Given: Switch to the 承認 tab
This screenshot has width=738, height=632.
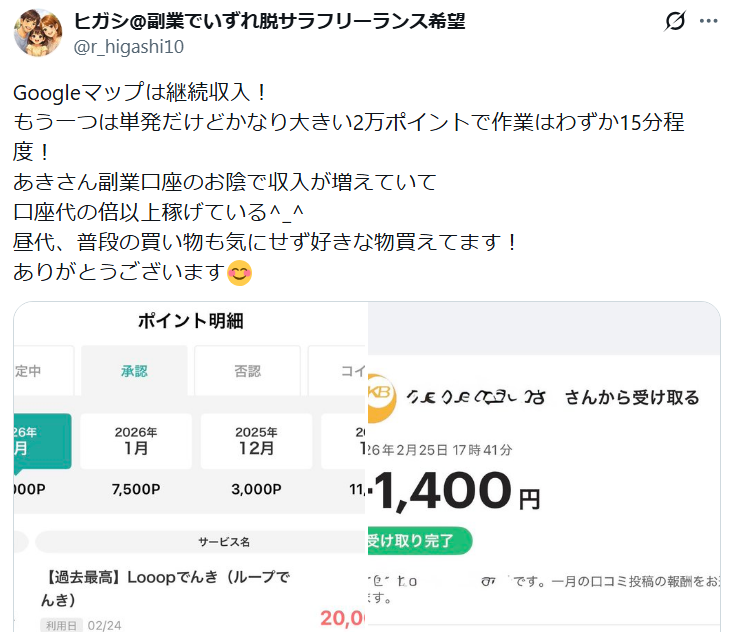Looking at the screenshot, I should (x=134, y=371).
